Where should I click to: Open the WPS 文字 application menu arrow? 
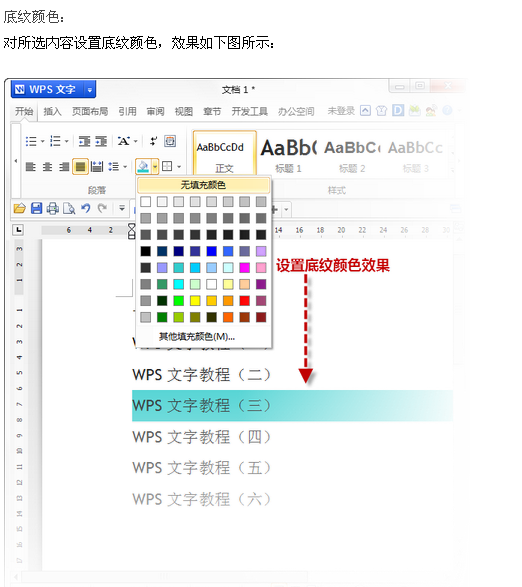[90, 90]
